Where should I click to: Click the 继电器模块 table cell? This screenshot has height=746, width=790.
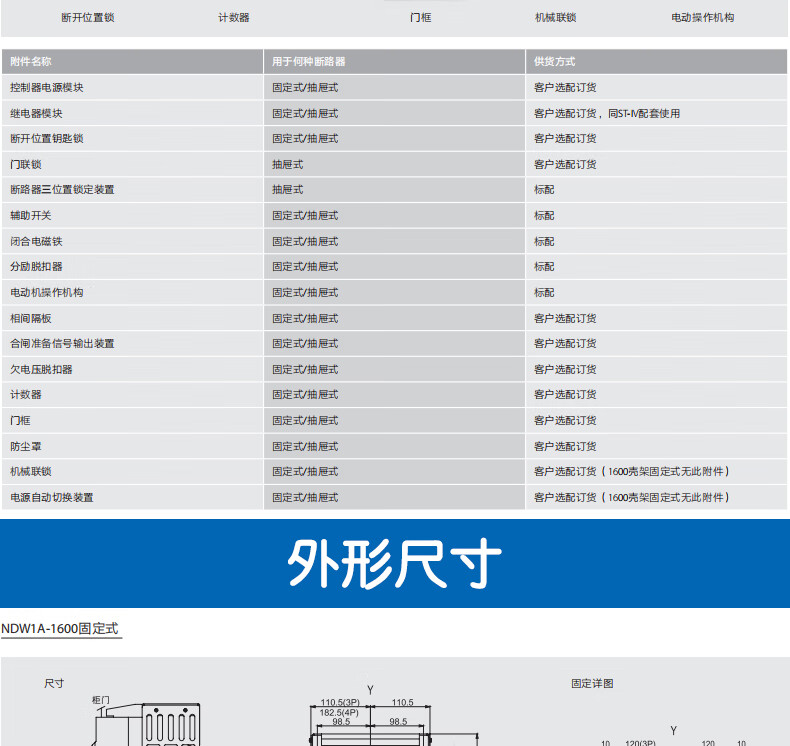[x=36, y=113]
